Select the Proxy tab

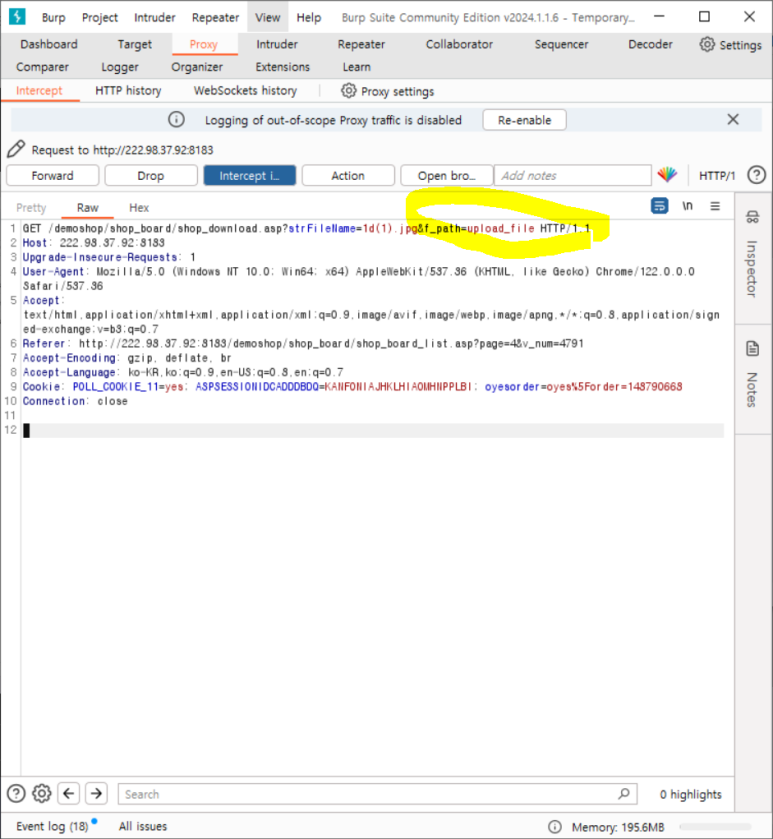click(204, 44)
